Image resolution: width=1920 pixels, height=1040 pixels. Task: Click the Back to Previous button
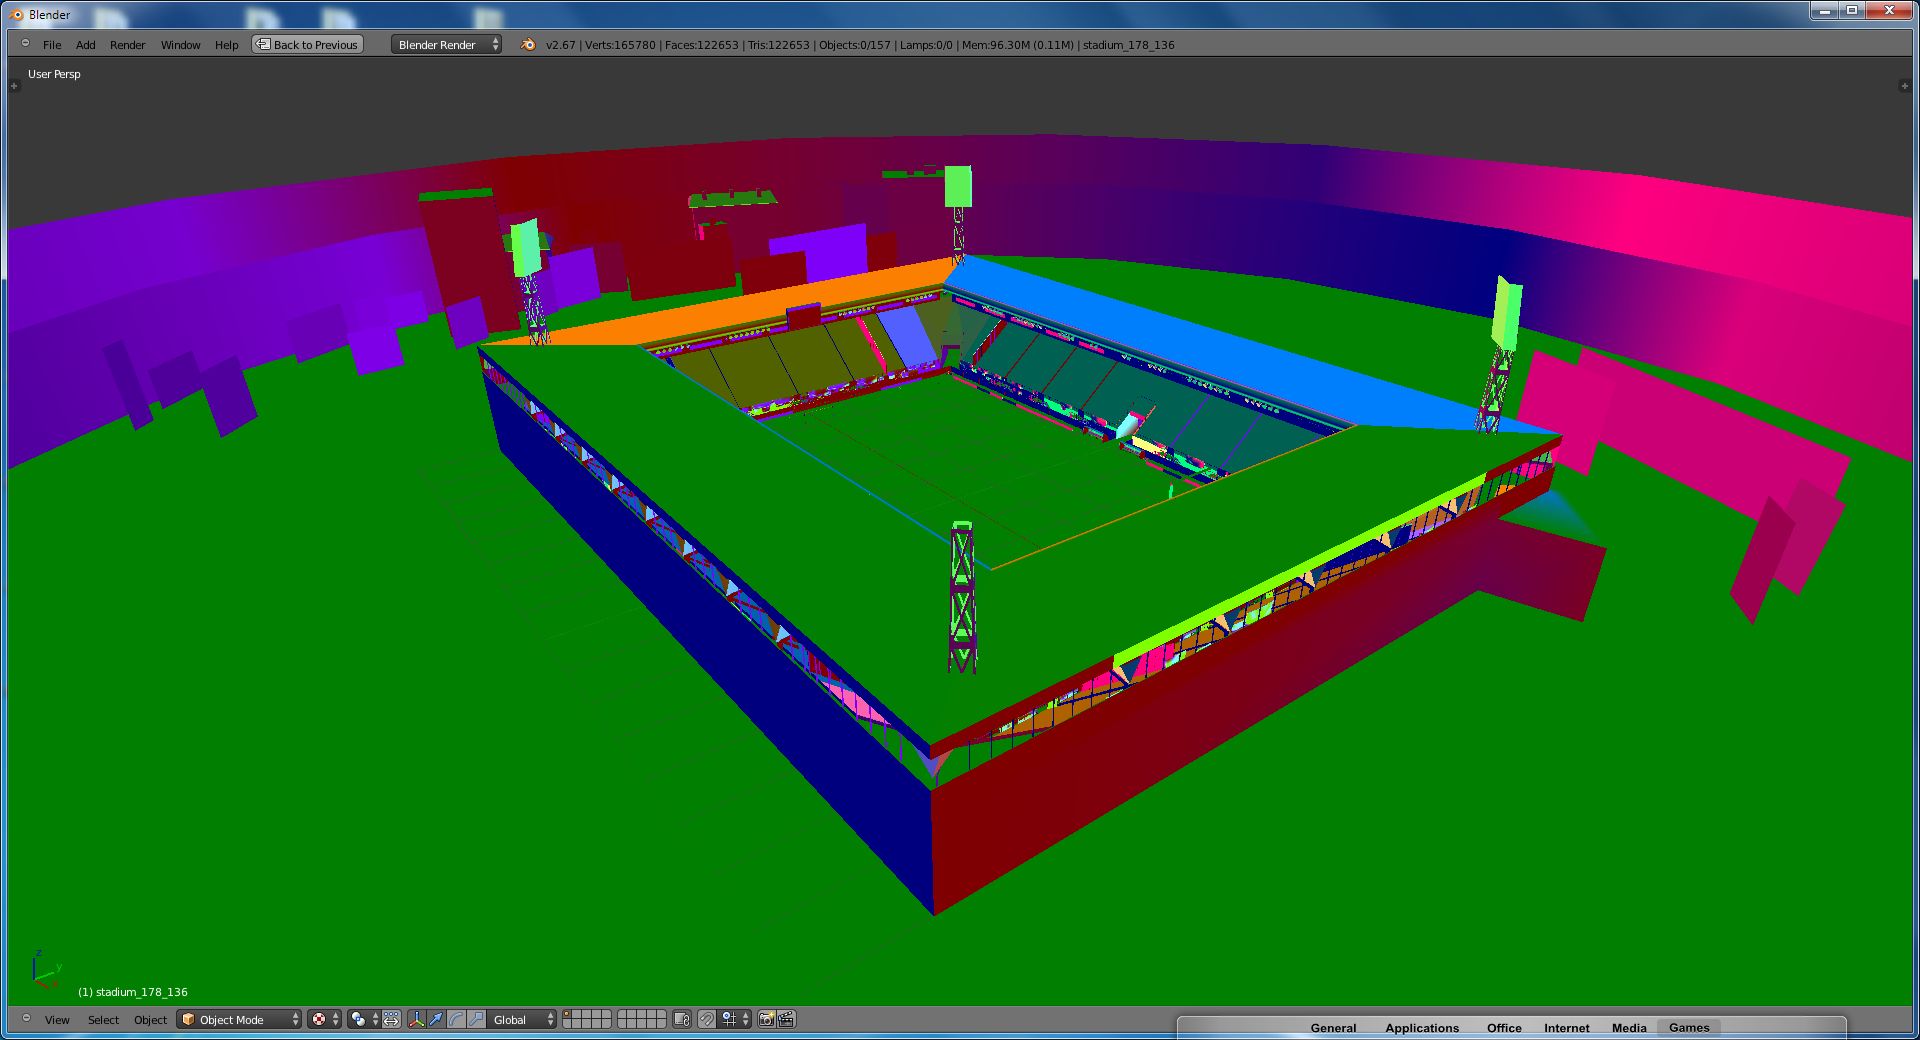coord(307,44)
